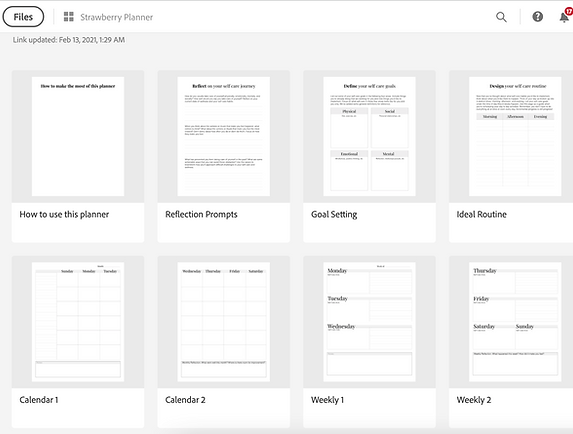The width and height of the screenshot is (573, 434).
Task: Click the Strawberry Planner title
Action: (x=117, y=17)
